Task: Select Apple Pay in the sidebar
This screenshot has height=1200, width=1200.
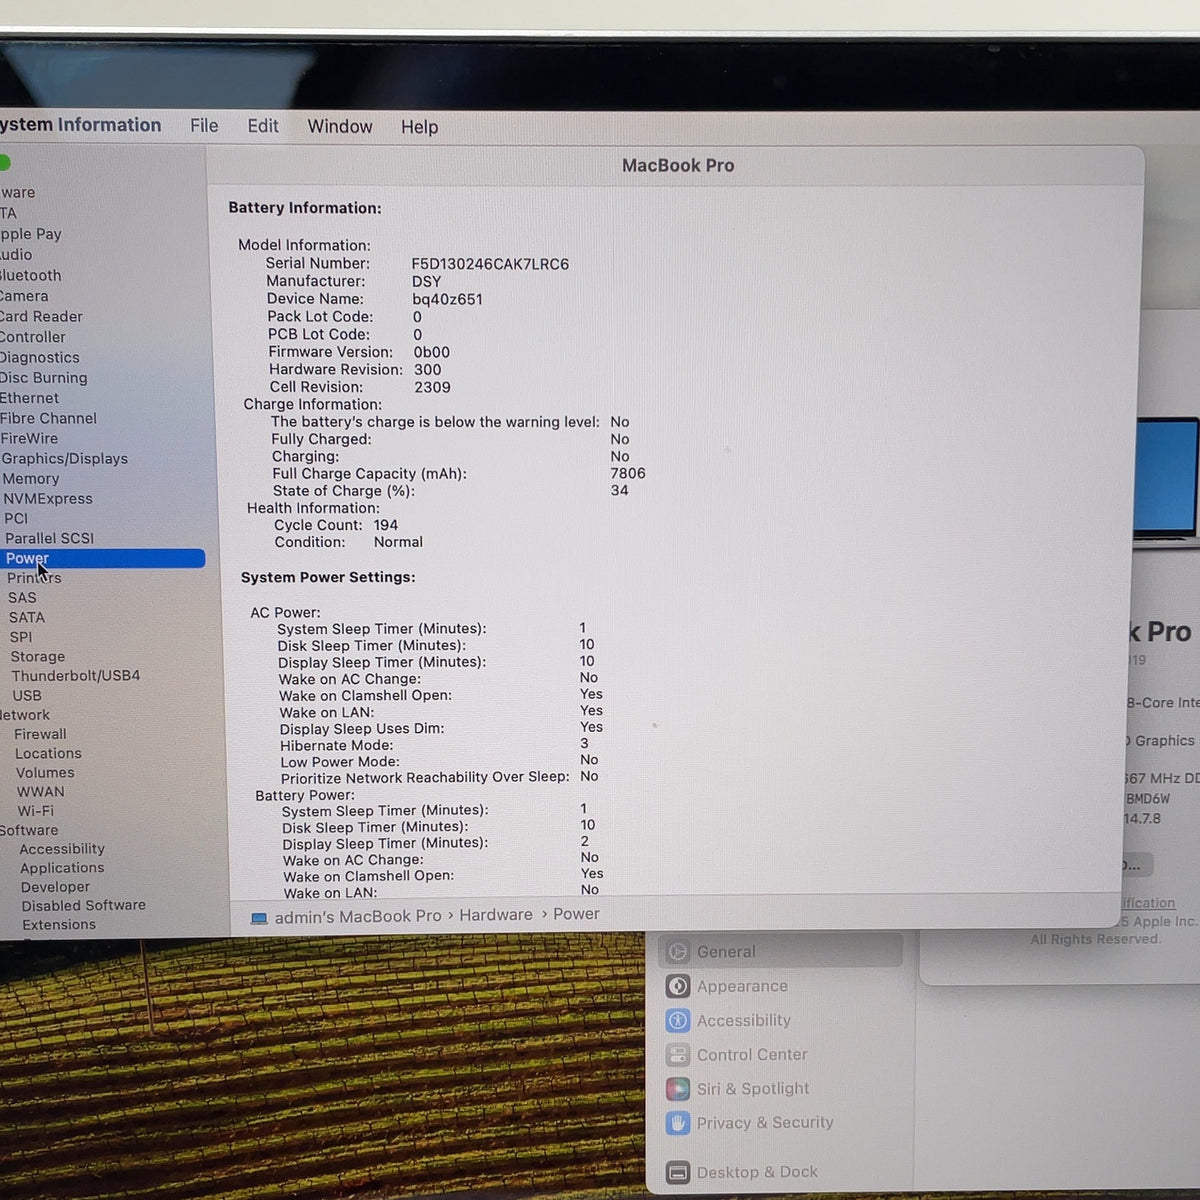Action: (x=31, y=234)
